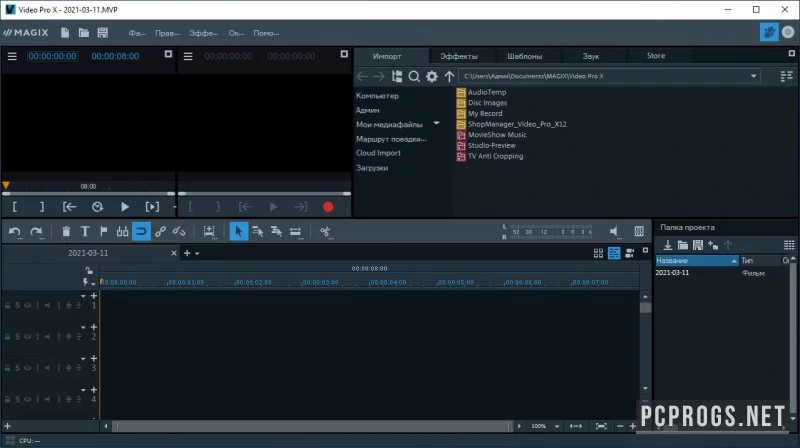Change media browser list view icon

tap(786, 77)
